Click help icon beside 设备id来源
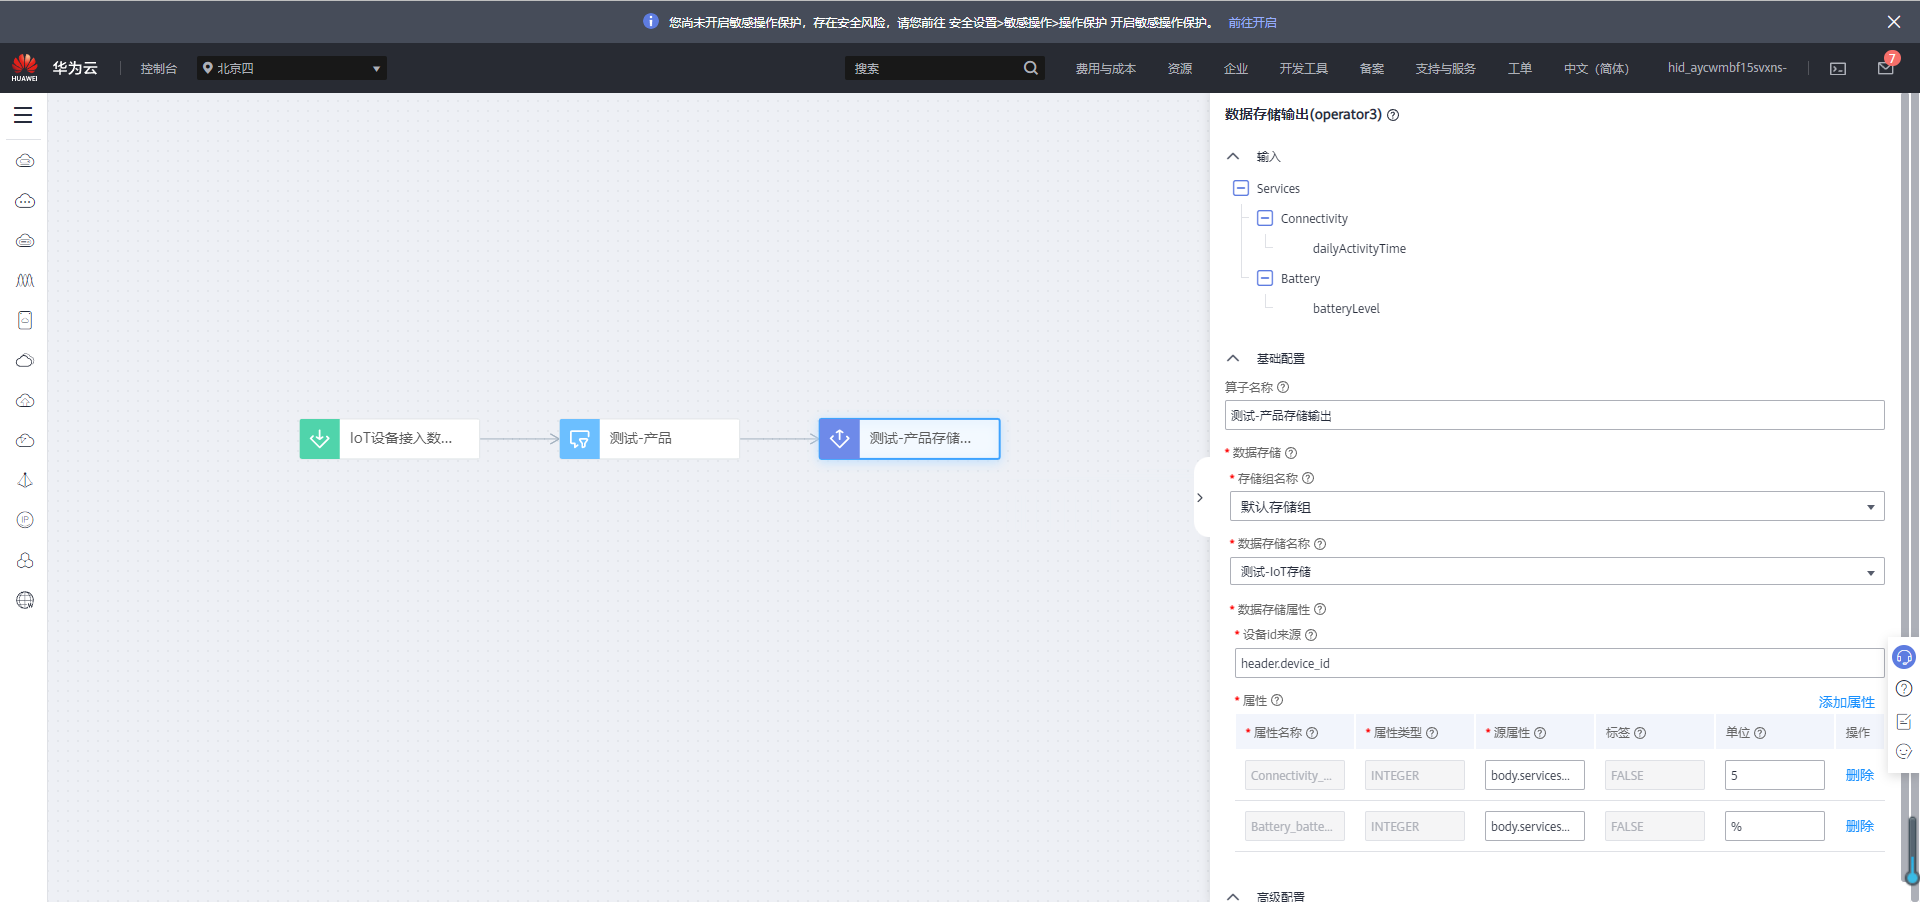The width and height of the screenshot is (1920, 902). pos(1311,635)
